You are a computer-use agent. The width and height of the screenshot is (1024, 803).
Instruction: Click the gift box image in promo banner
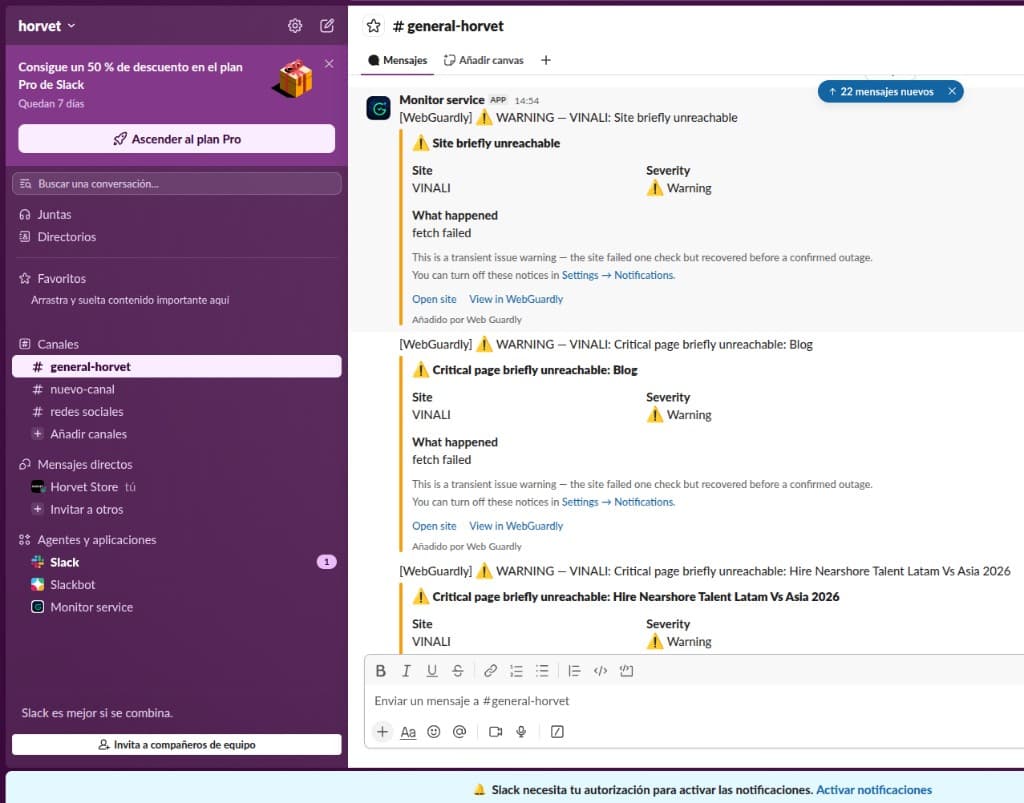point(293,78)
